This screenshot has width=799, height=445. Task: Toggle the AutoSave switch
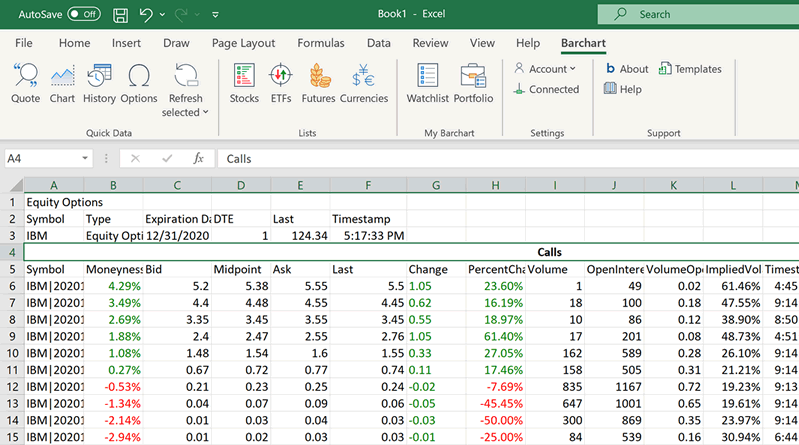84,14
